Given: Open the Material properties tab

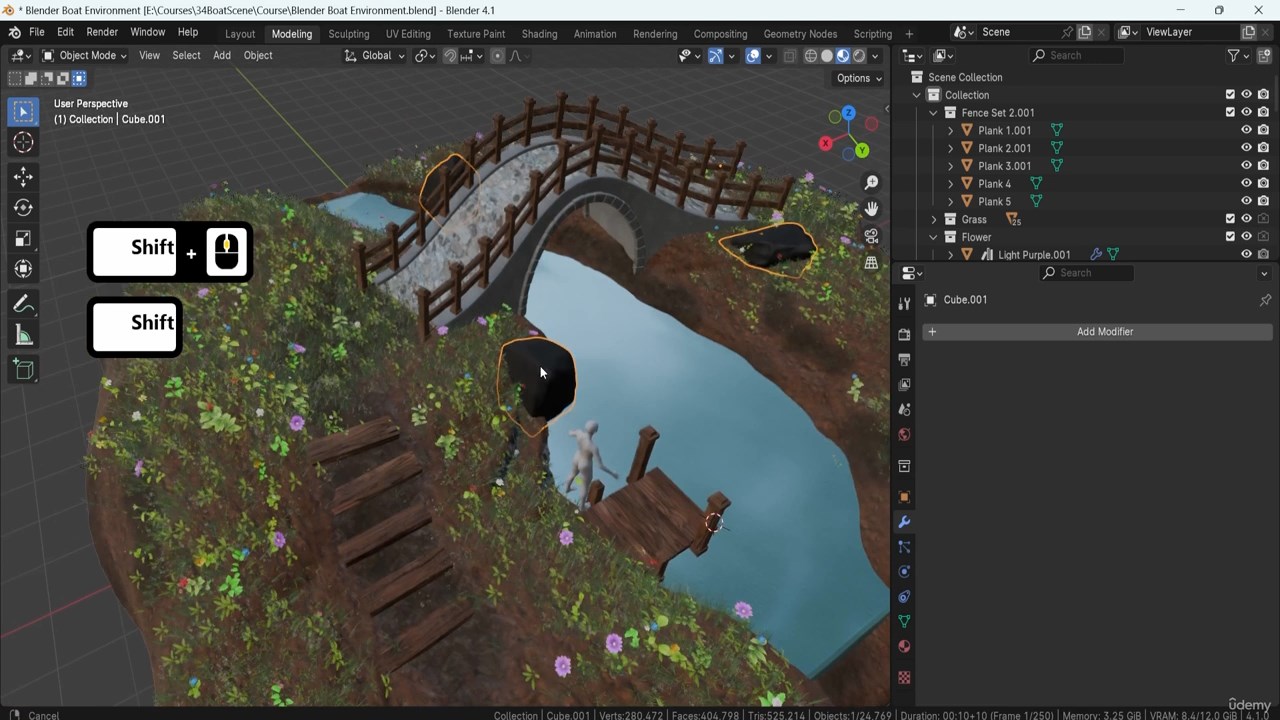Looking at the screenshot, I should click(x=904, y=647).
